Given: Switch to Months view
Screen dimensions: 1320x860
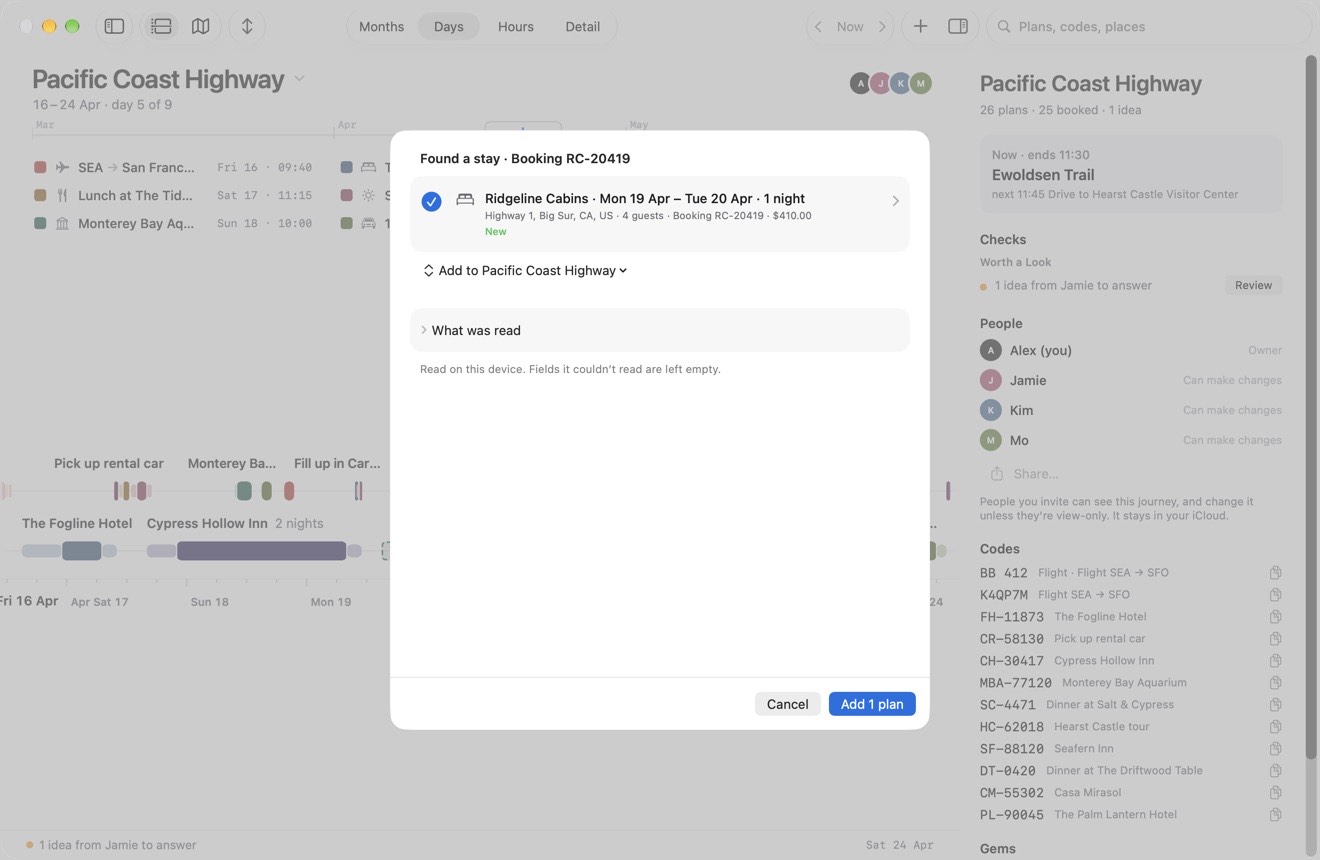Looking at the screenshot, I should 381,26.
